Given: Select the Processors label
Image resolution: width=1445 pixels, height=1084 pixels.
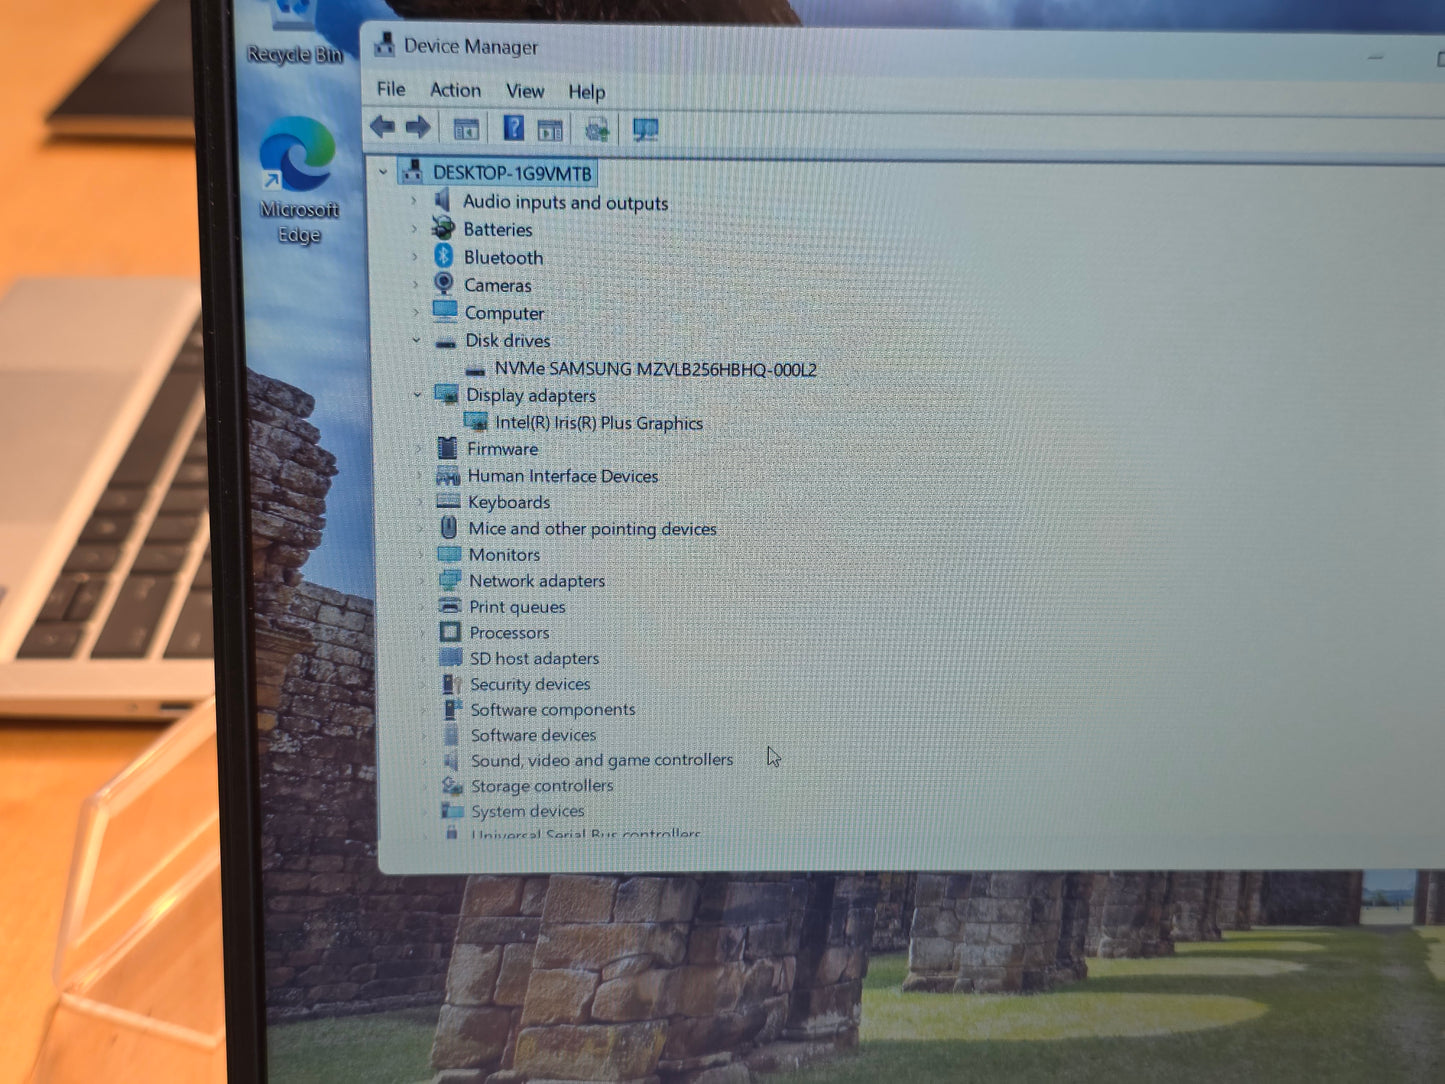Looking at the screenshot, I should pyautogui.click(x=509, y=632).
